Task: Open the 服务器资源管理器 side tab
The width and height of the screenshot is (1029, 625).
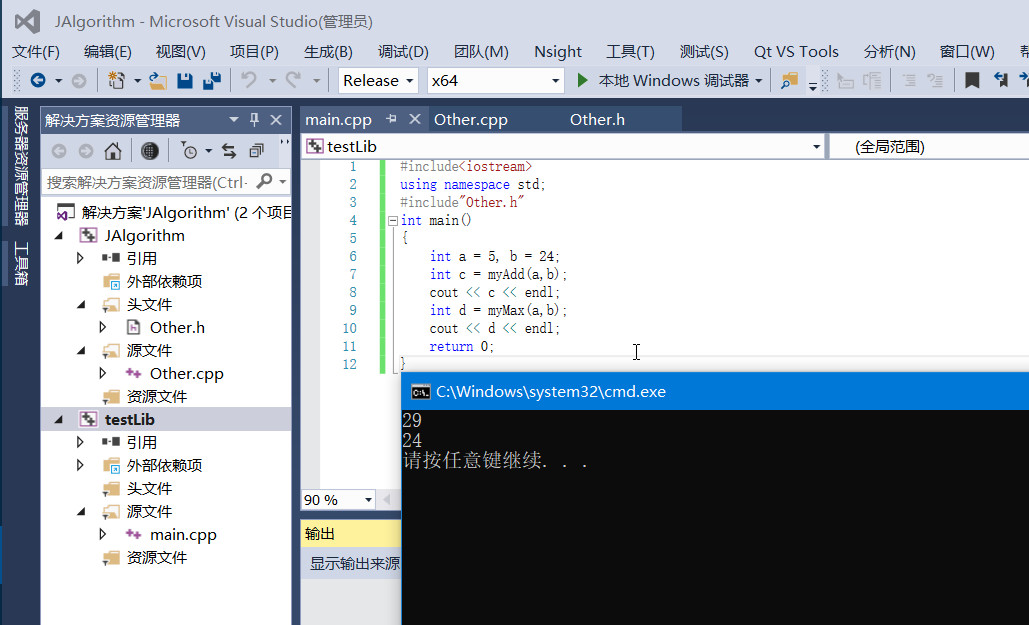Action: [x=21, y=165]
